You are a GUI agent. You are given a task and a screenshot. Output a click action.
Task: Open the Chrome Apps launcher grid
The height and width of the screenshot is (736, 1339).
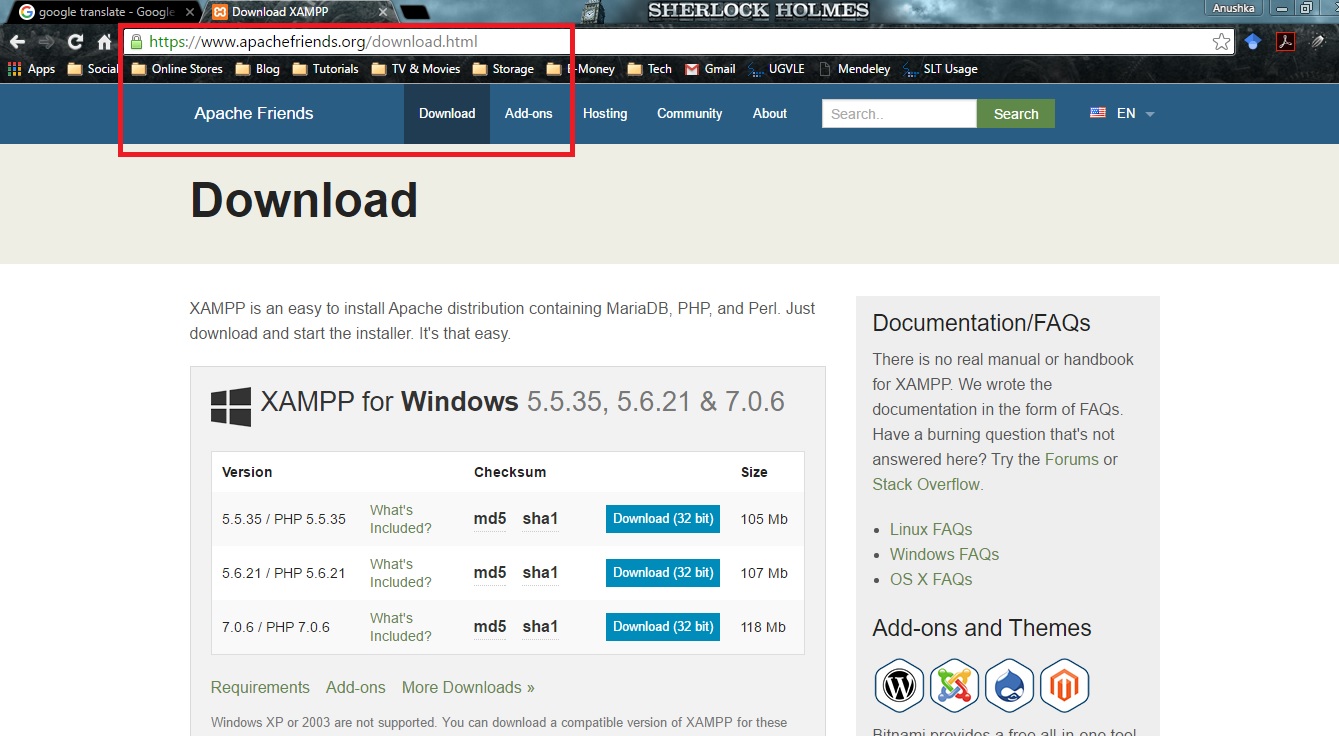coord(13,68)
